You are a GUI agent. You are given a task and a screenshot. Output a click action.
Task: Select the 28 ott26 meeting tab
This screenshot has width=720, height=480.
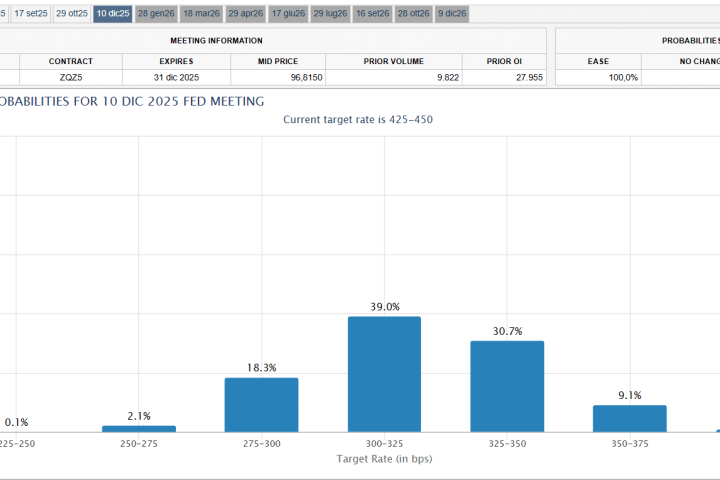(414, 14)
